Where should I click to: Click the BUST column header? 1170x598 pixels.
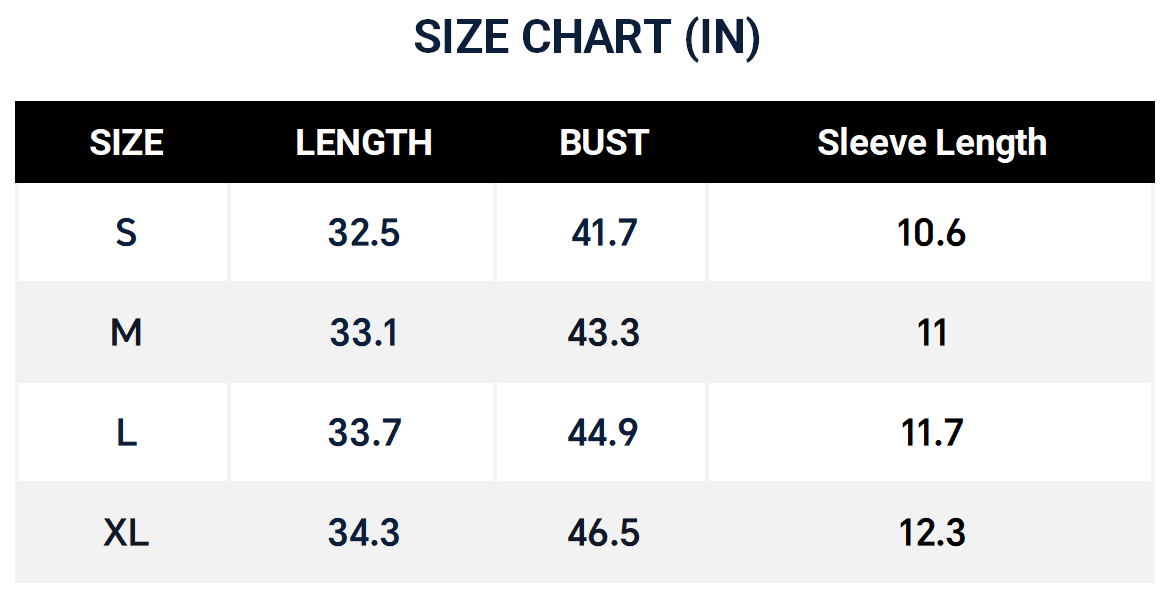pos(604,143)
